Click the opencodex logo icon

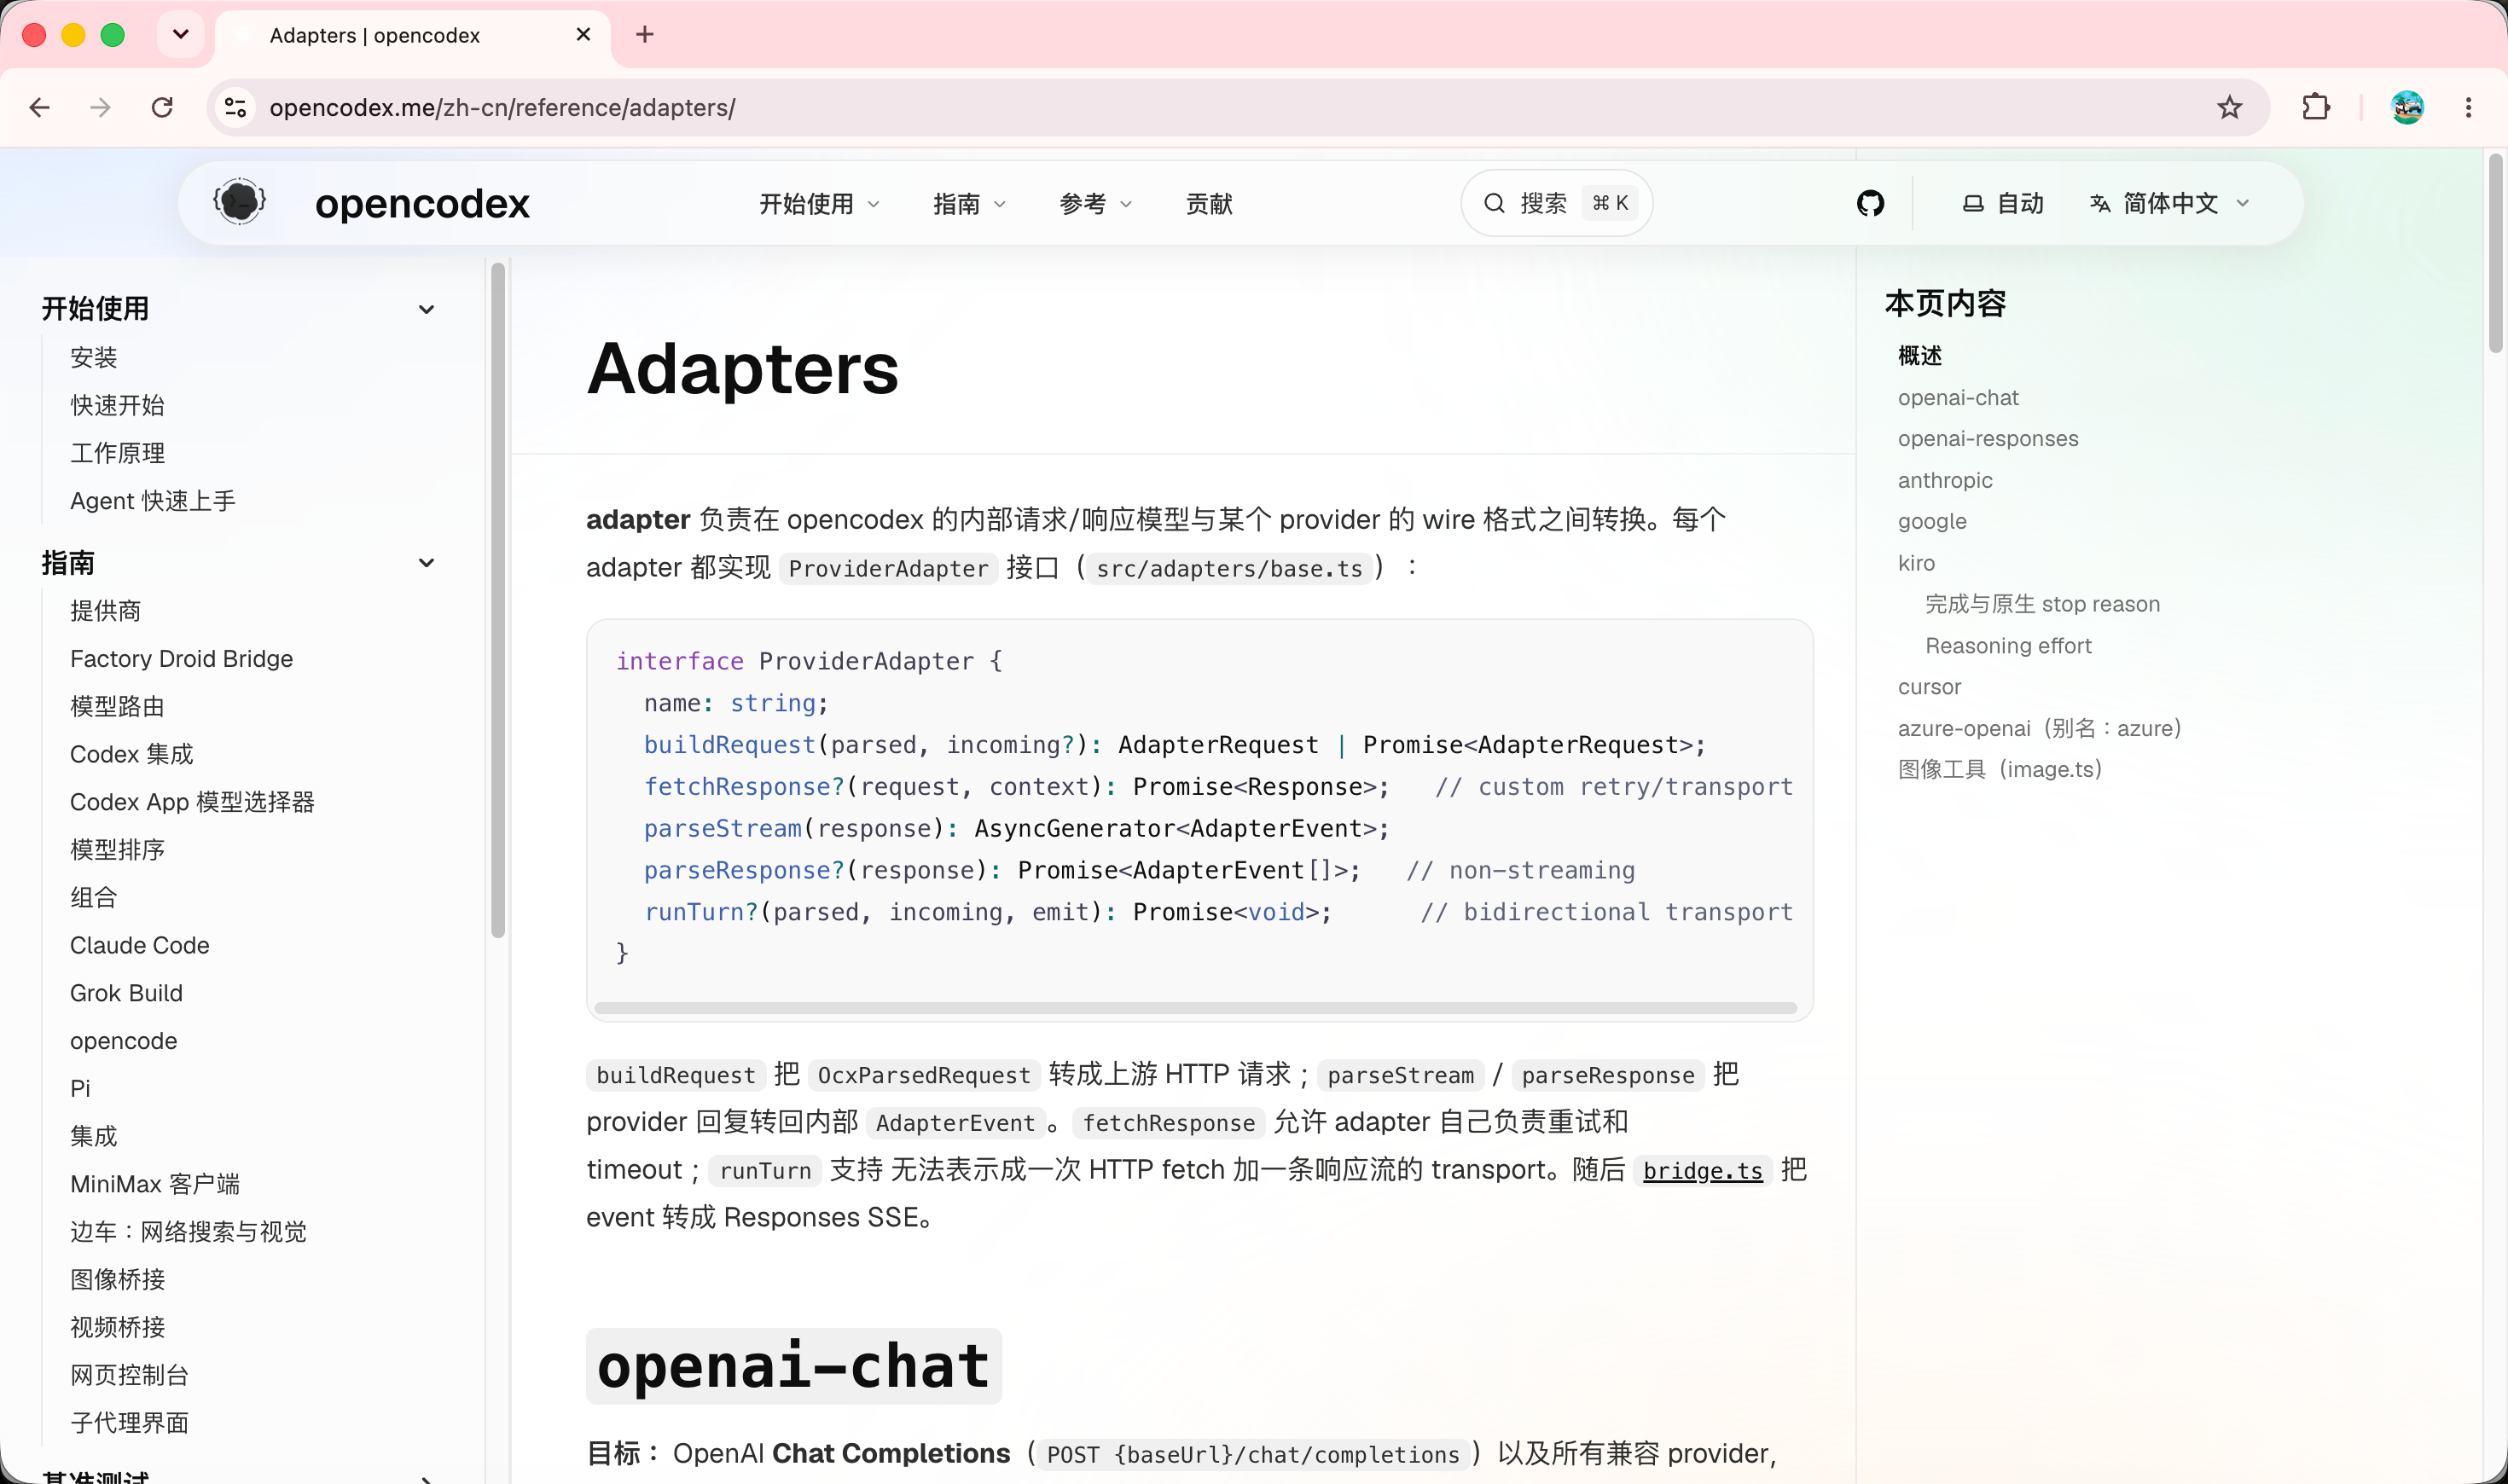[x=239, y=202]
